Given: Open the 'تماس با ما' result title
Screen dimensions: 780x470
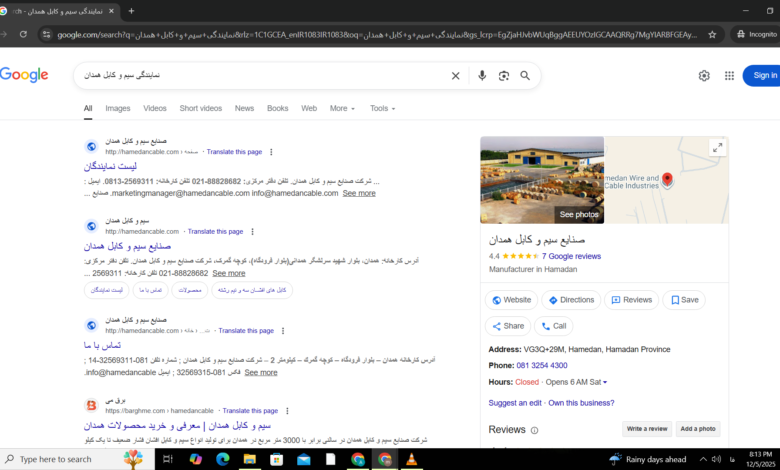Looking at the screenshot, I should pyautogui.click(x=102, y=345).
